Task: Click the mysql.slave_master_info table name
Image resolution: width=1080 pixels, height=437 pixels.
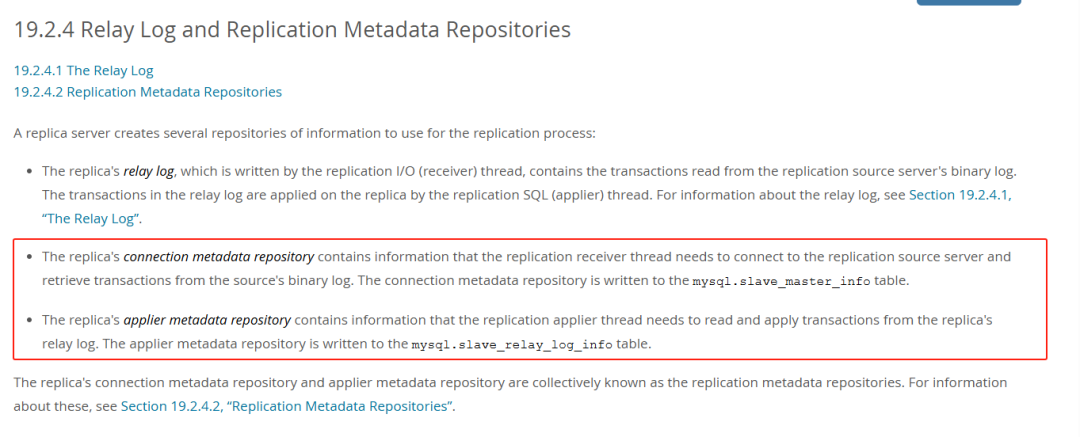Action: tap(781, 281)
